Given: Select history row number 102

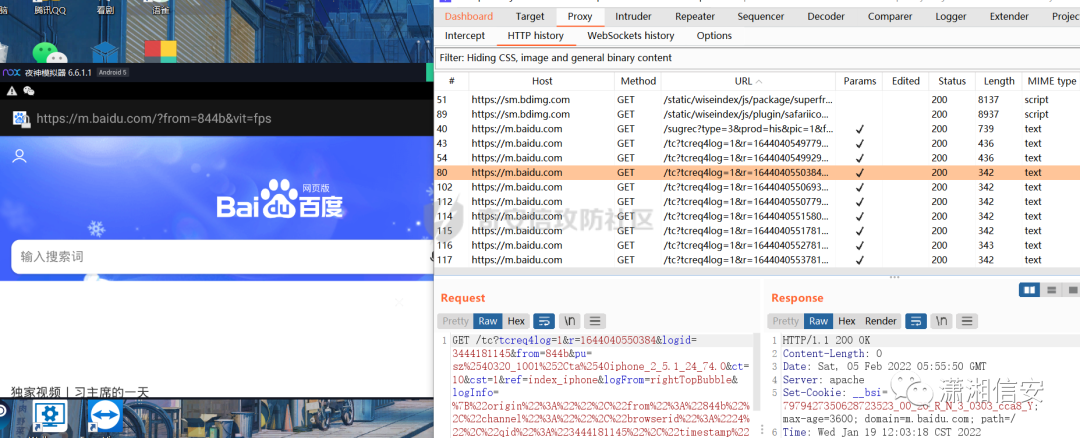Looking at the screenshot, I should click(x=757, y=187).
